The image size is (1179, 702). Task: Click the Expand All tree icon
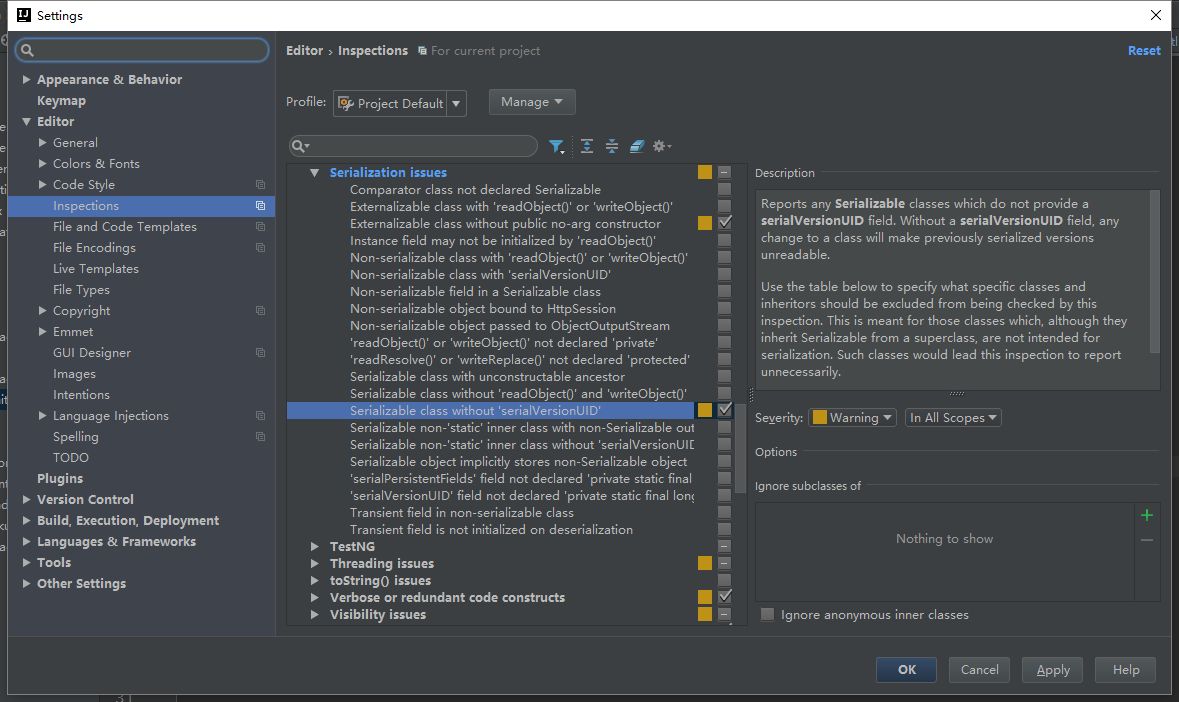point(587,146)
